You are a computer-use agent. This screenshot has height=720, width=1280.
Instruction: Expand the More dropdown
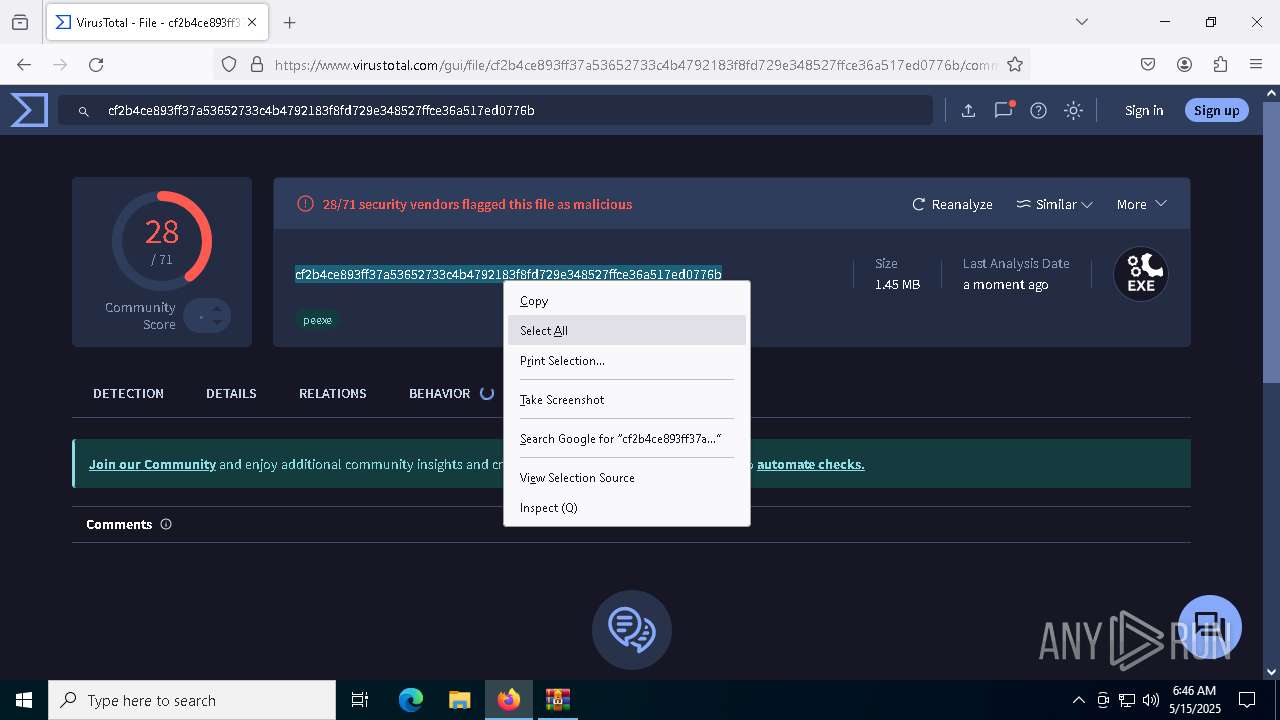1141,204
